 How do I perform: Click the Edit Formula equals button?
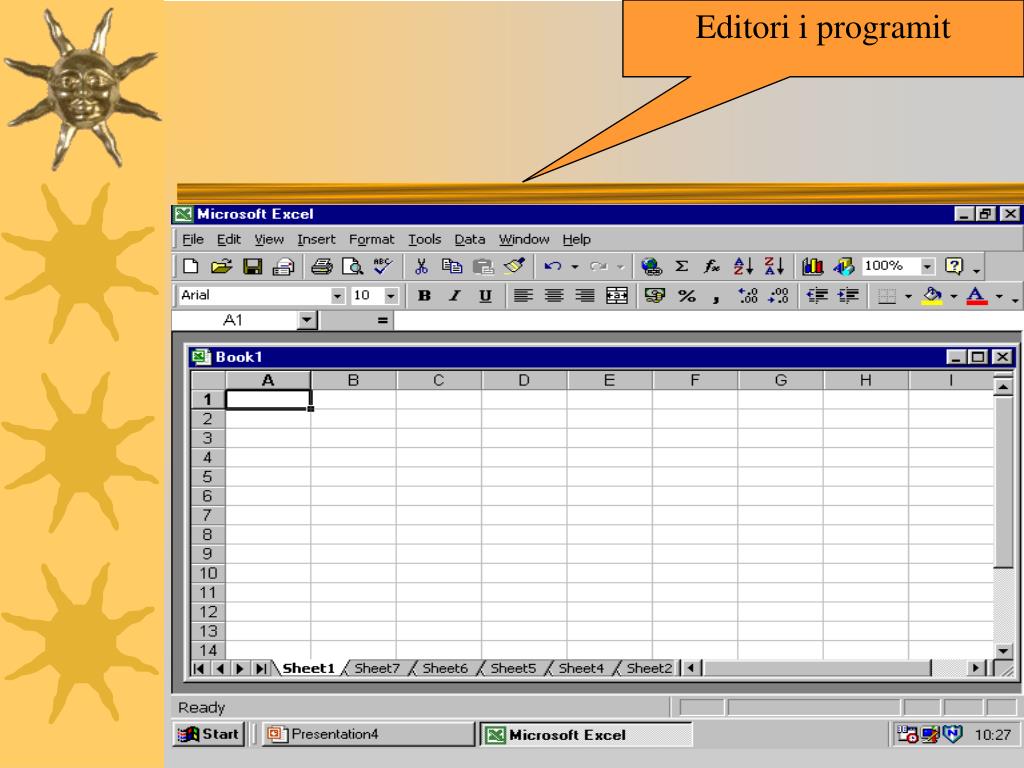[382, 320]
